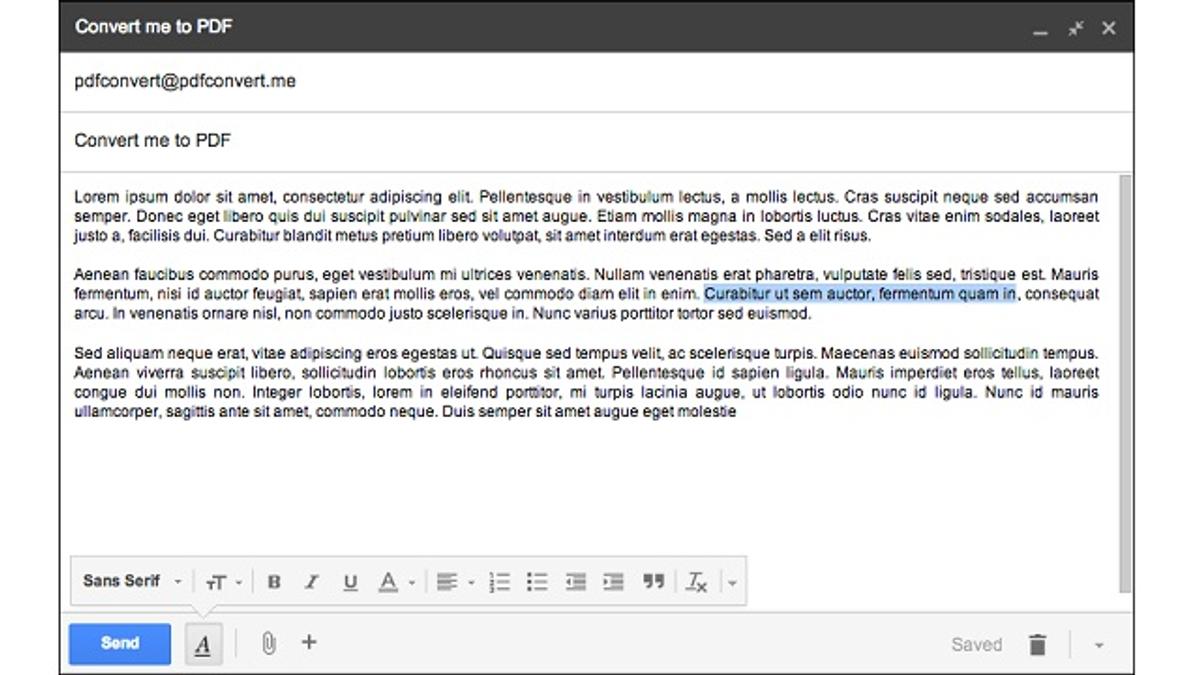The height and width of the screenshot is (675, 1200).
Task: Insert a bulleted list
Action: click(x=538, y=582)
